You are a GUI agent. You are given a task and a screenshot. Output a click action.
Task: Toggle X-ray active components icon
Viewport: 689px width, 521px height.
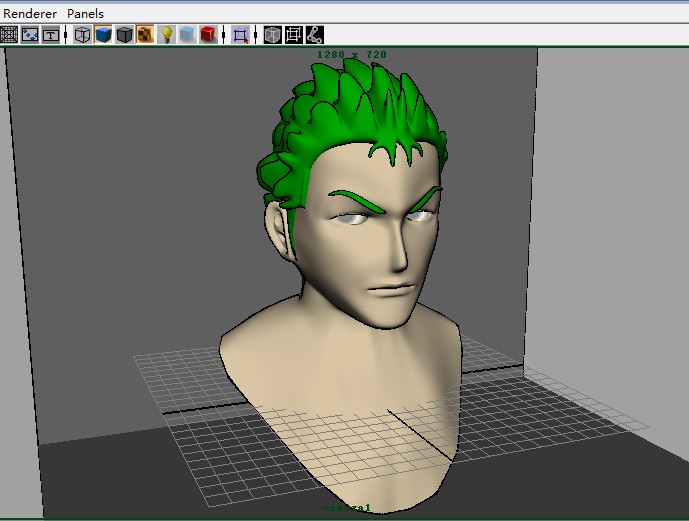pos(294,35)
